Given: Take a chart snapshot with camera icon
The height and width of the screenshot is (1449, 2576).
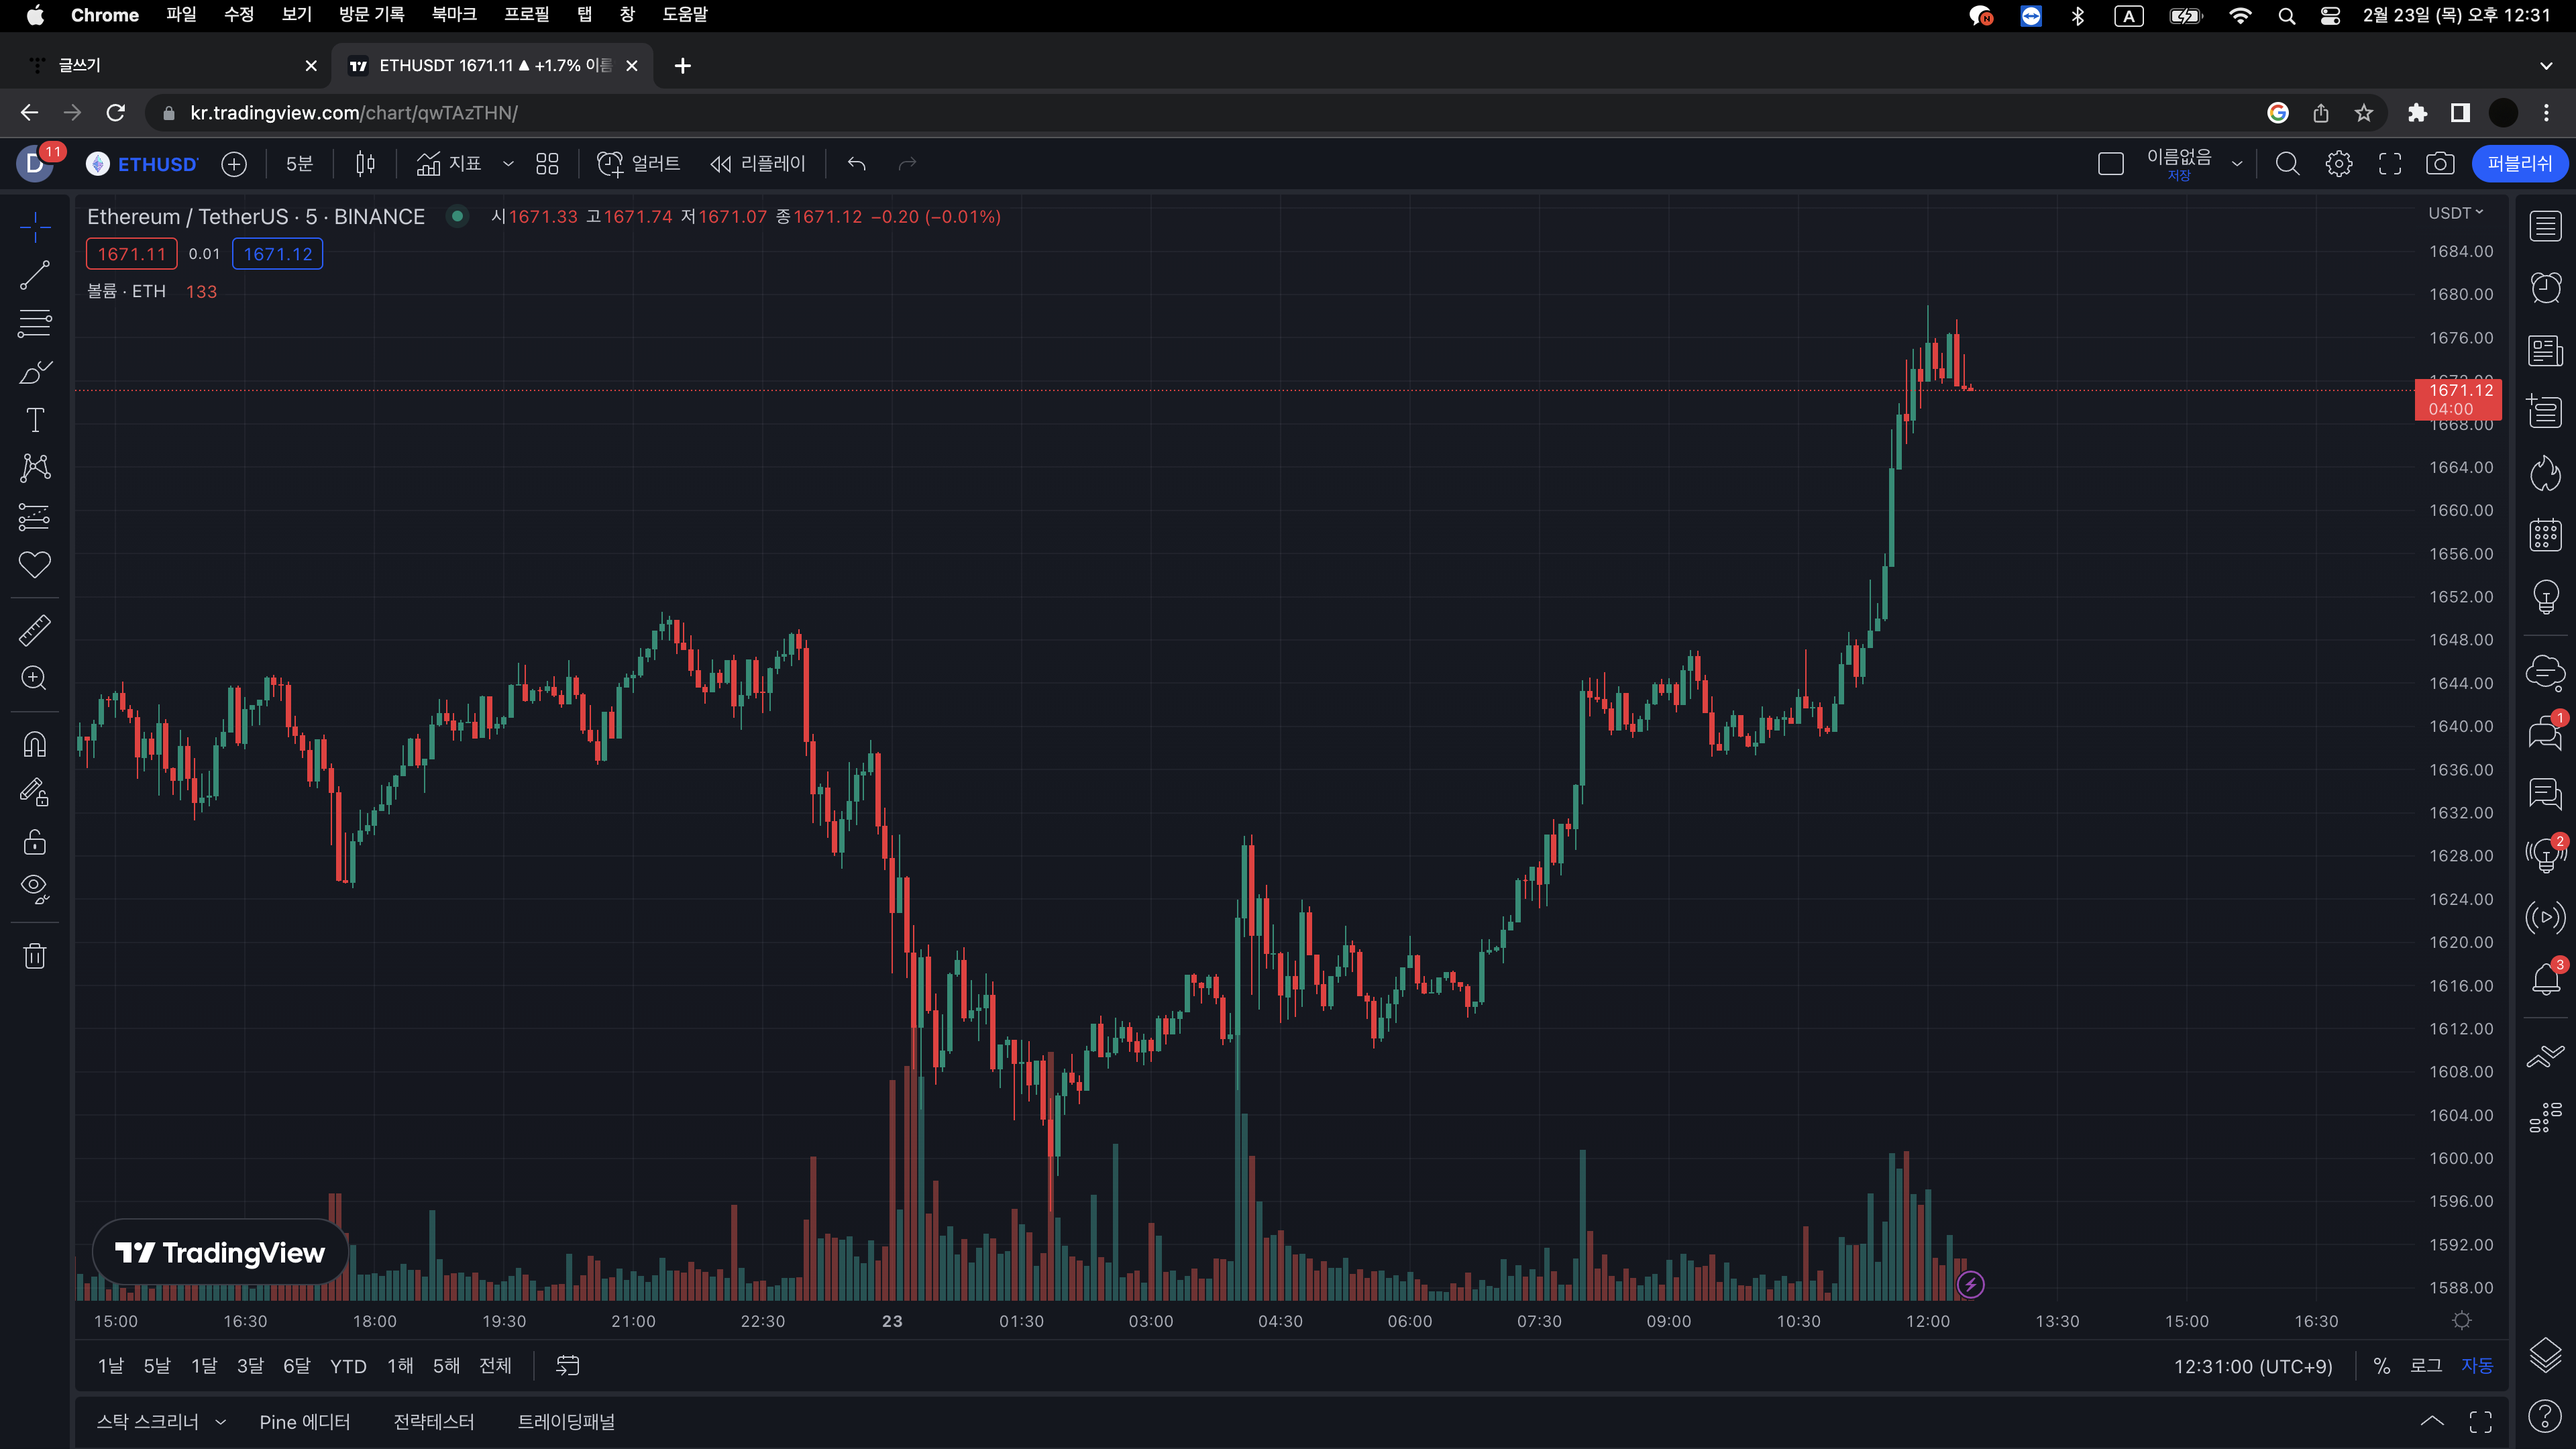Looking at the screenshot, I should click(x=2440, y=164).
